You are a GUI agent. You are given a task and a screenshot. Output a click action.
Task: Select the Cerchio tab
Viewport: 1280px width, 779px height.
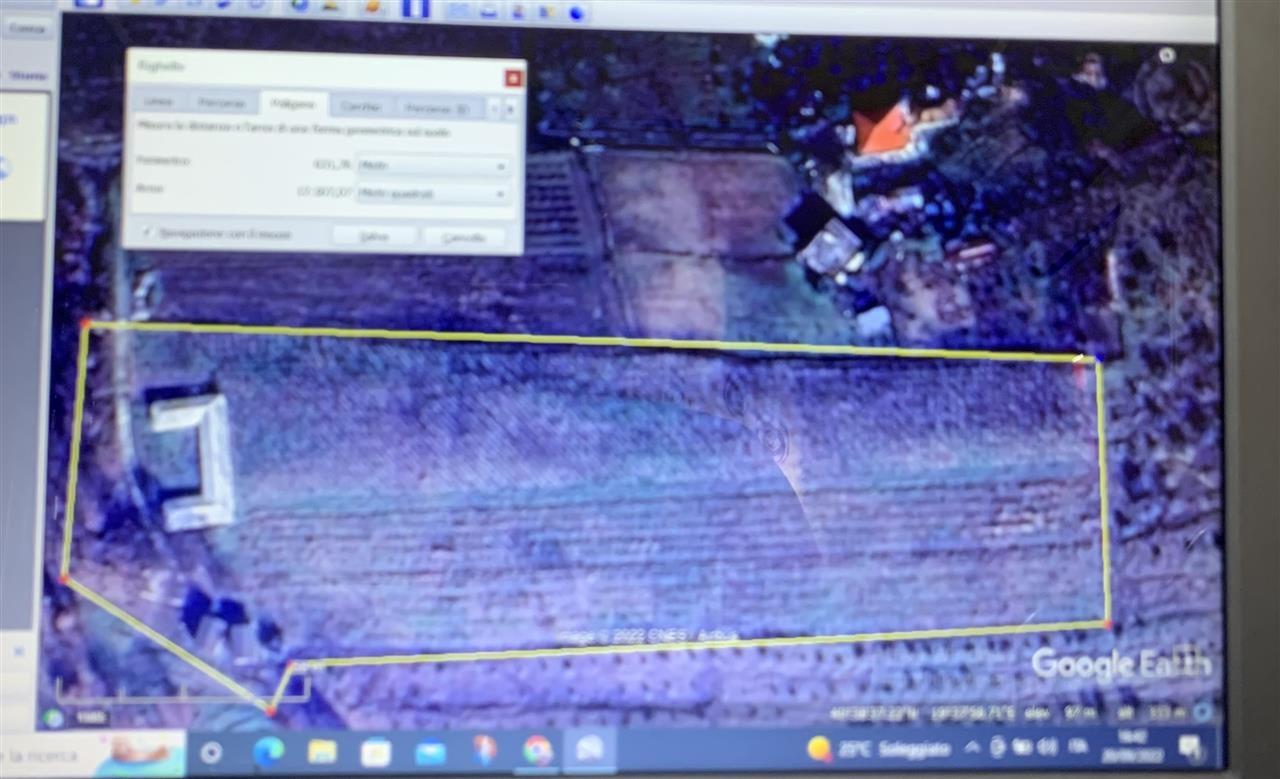coord(360,105)
